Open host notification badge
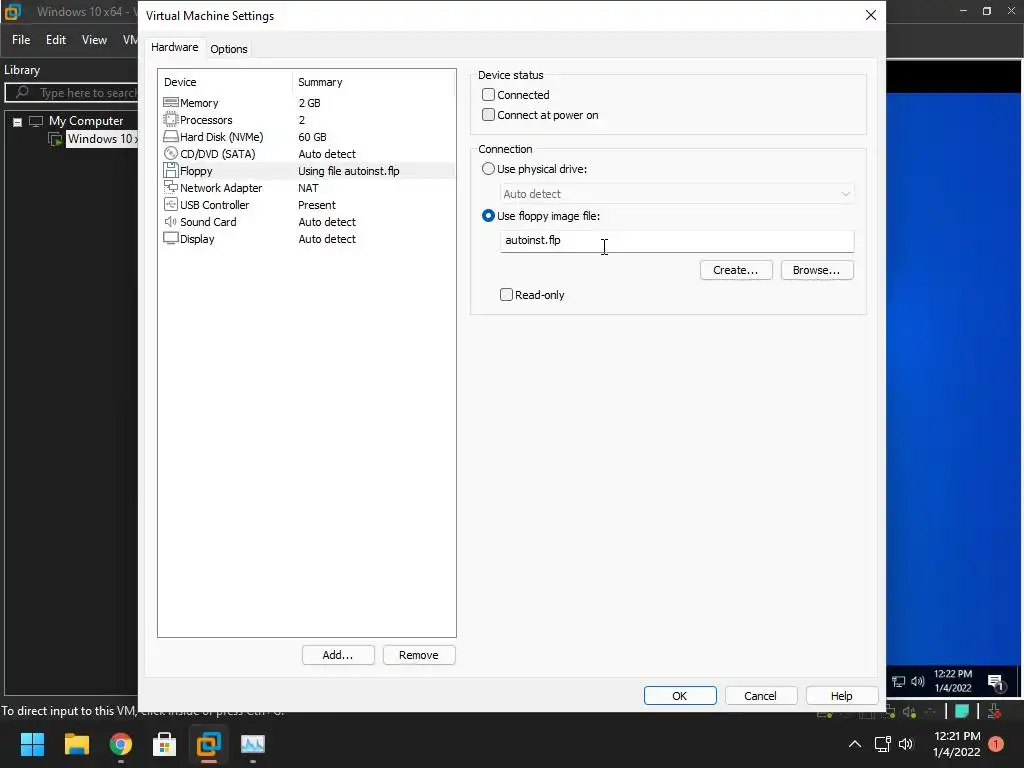This screenshot has height=768, width=1024. (996, 744)
